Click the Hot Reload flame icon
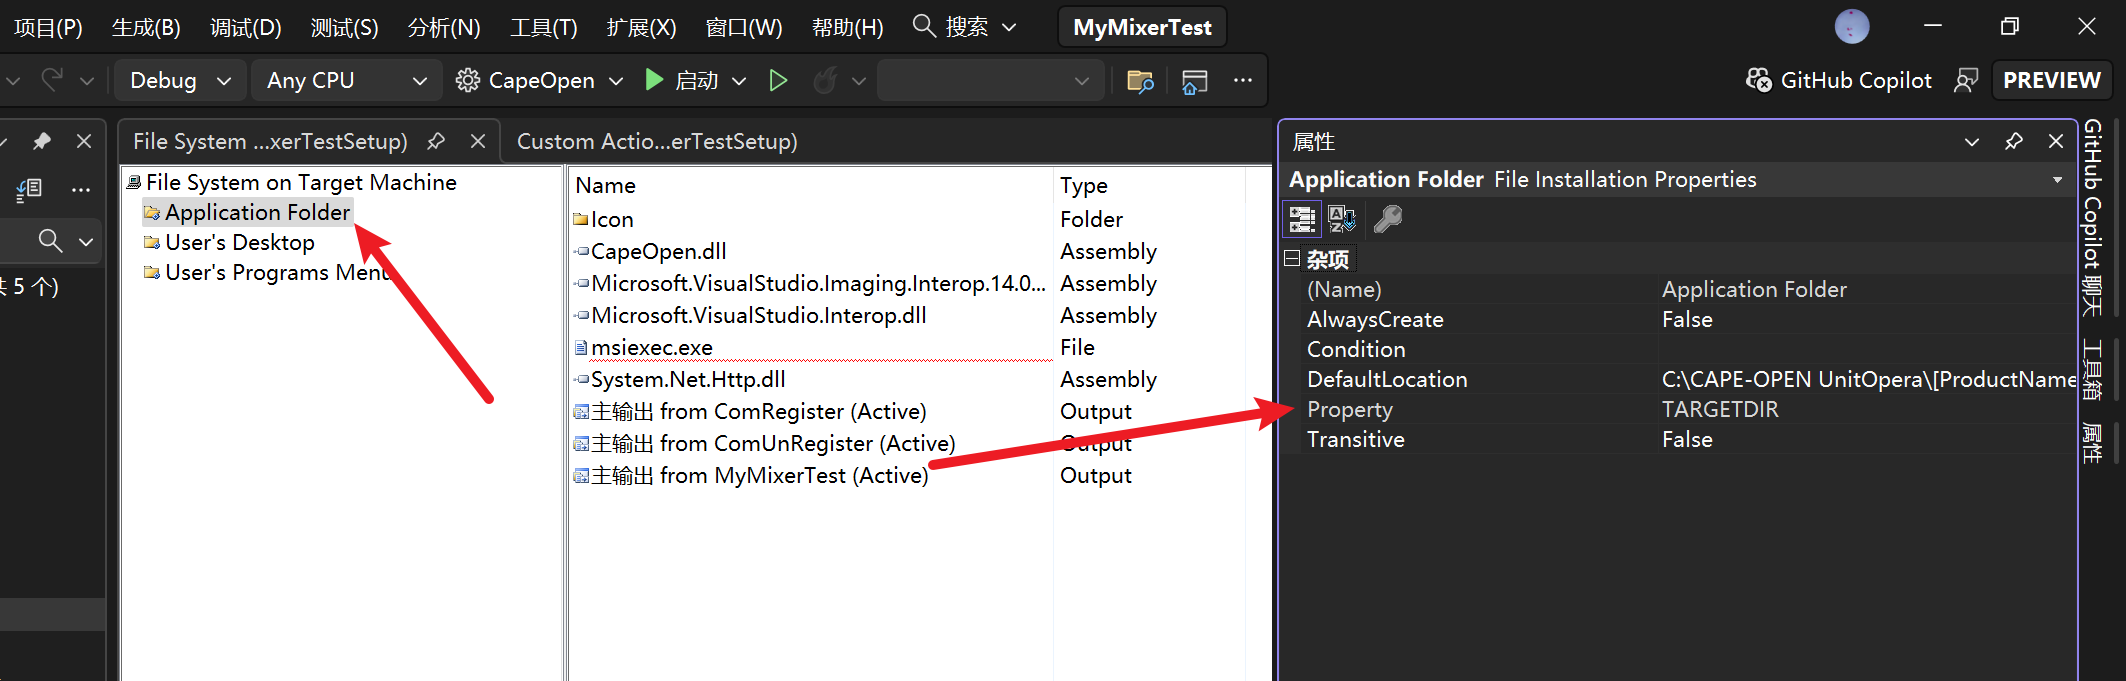Screen dimensions: 2126x681 pos(825,80)
